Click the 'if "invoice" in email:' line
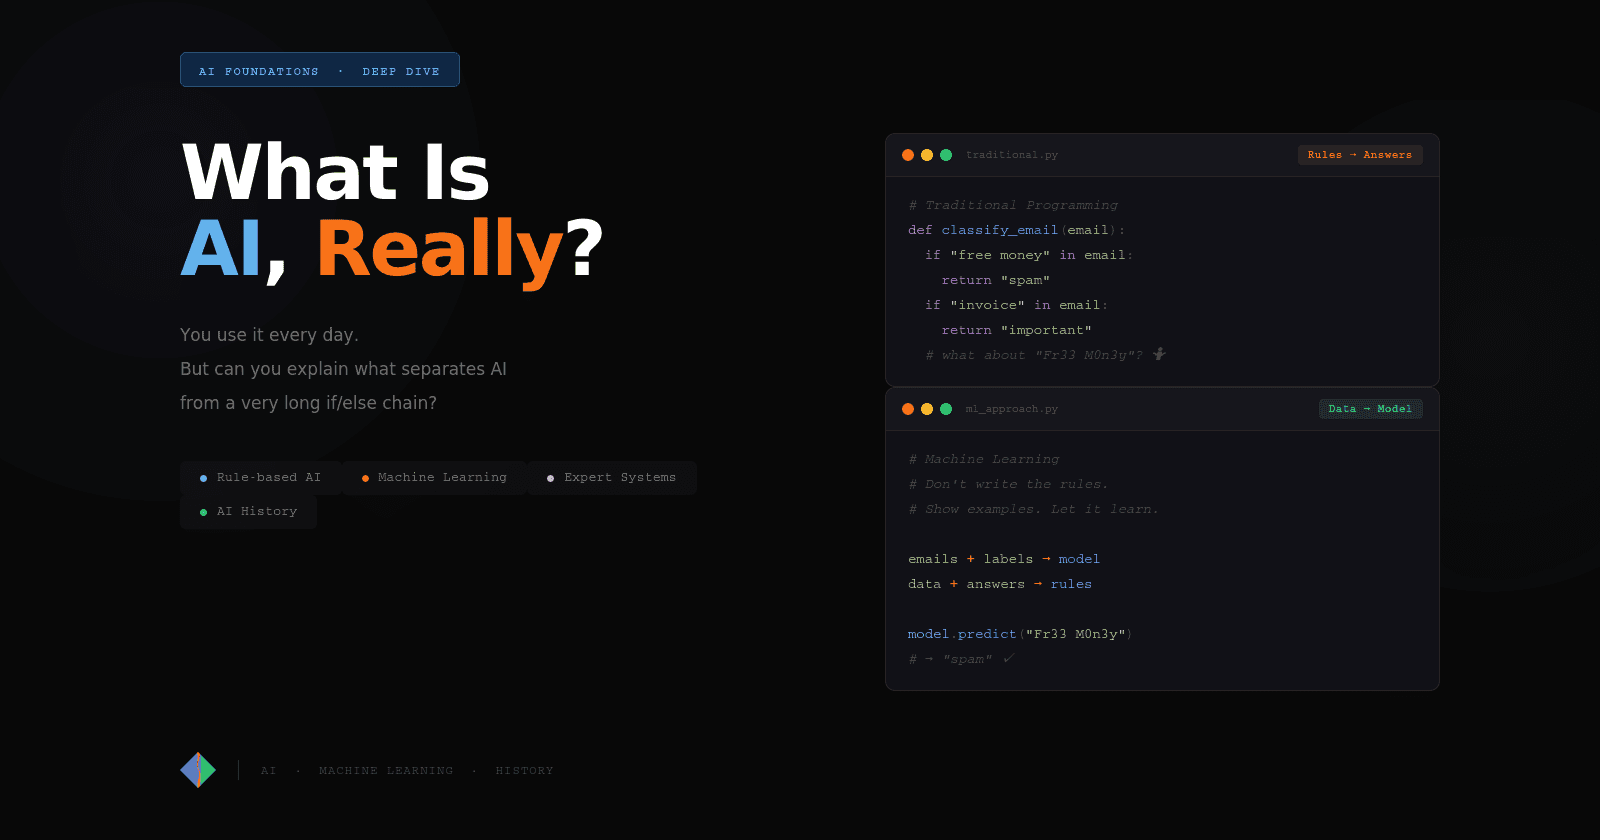Image resolution: width=1600 pixels, height=840 pixels. click(1016, 305)
